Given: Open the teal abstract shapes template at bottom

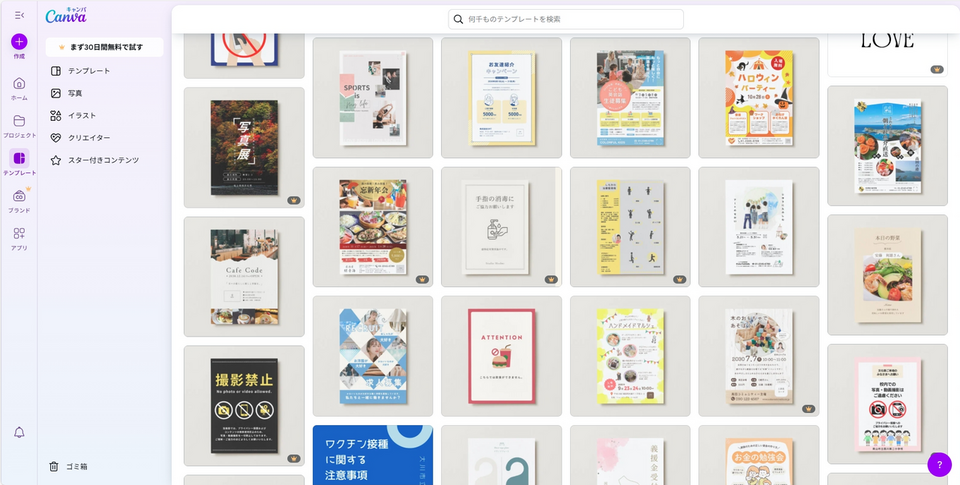Looking at the screenshot, I should [x=501, y=455].
